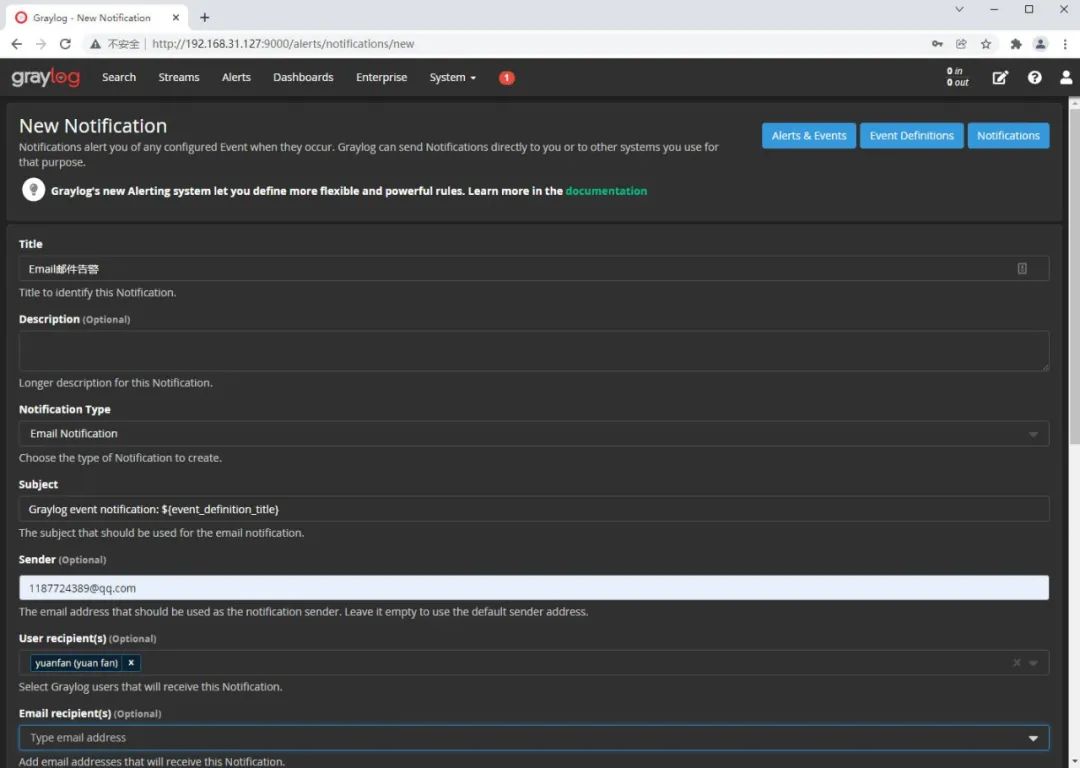This screenshot has height=768, width=1080.
Task: Open the saved passwords key icon
Action: pyautogui.click(x=937, y=43)
